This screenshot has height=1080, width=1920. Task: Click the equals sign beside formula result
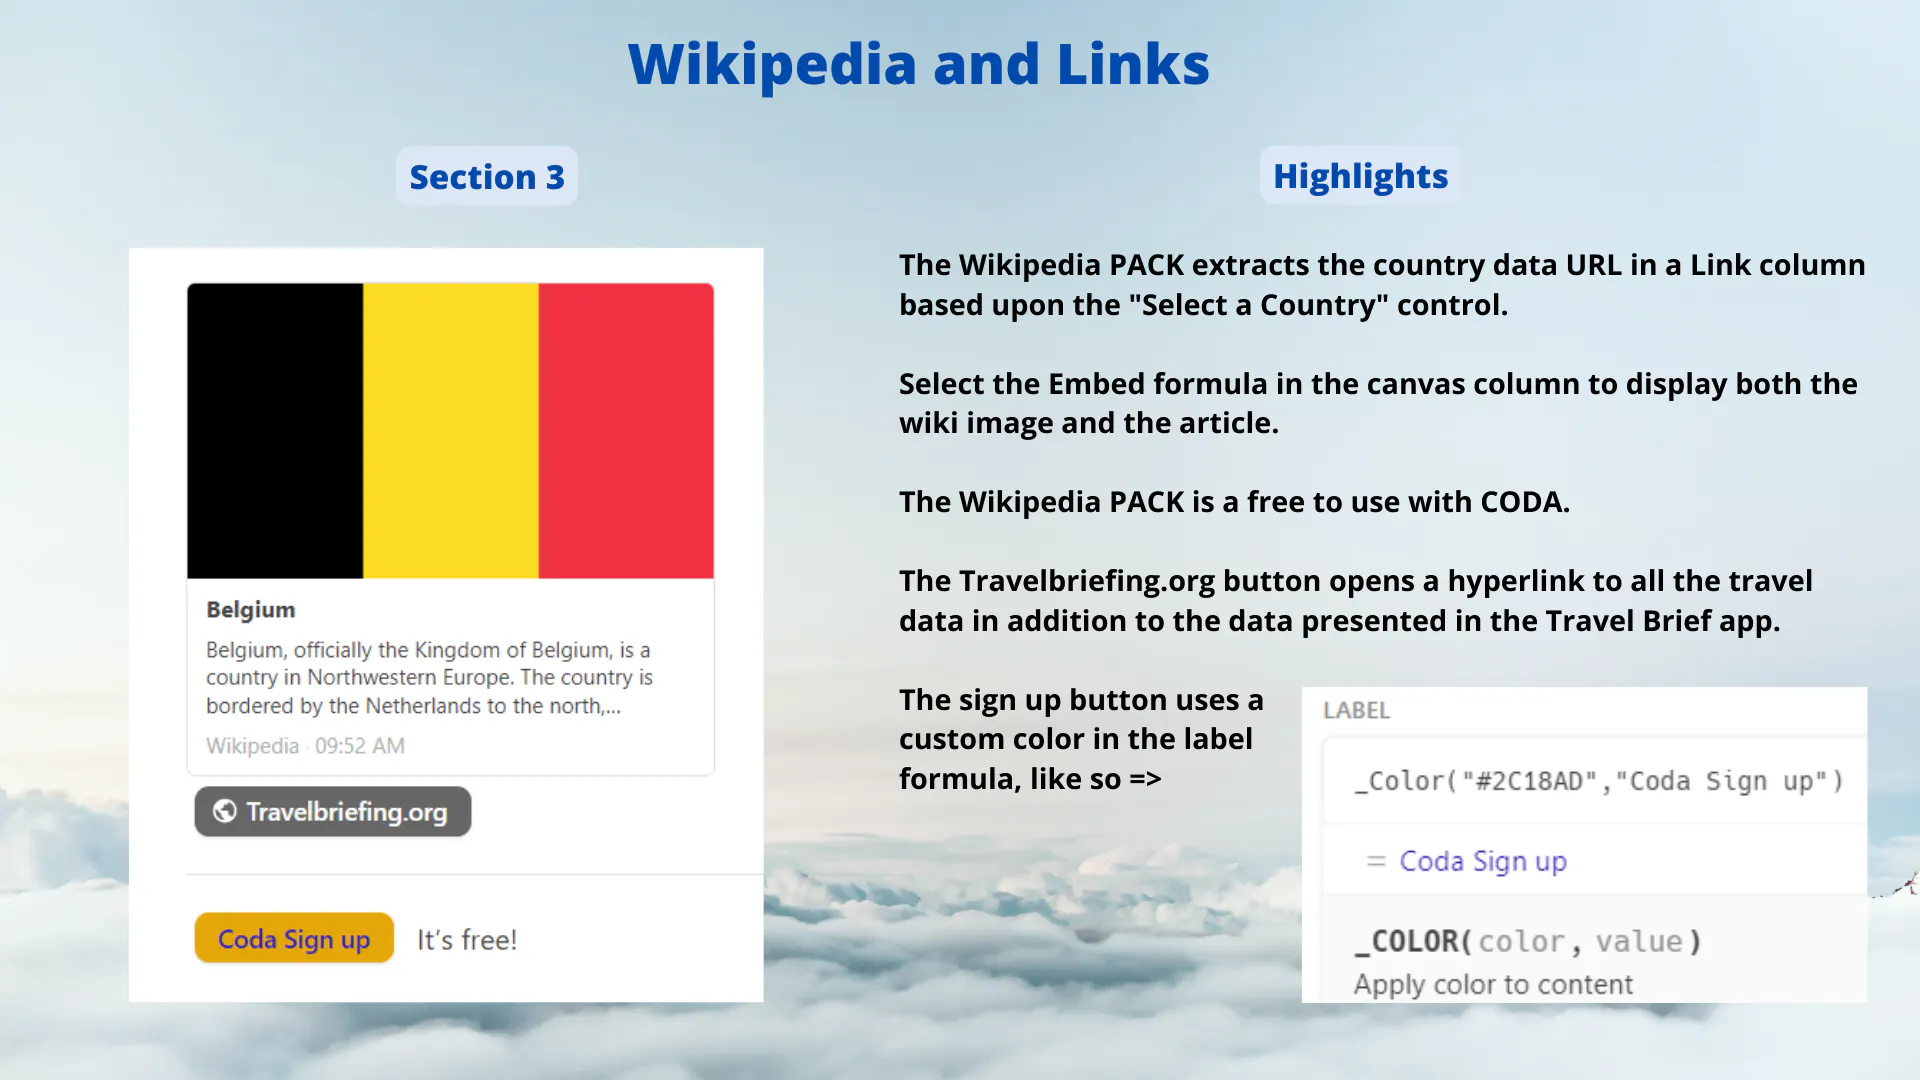coord(1376,861)
